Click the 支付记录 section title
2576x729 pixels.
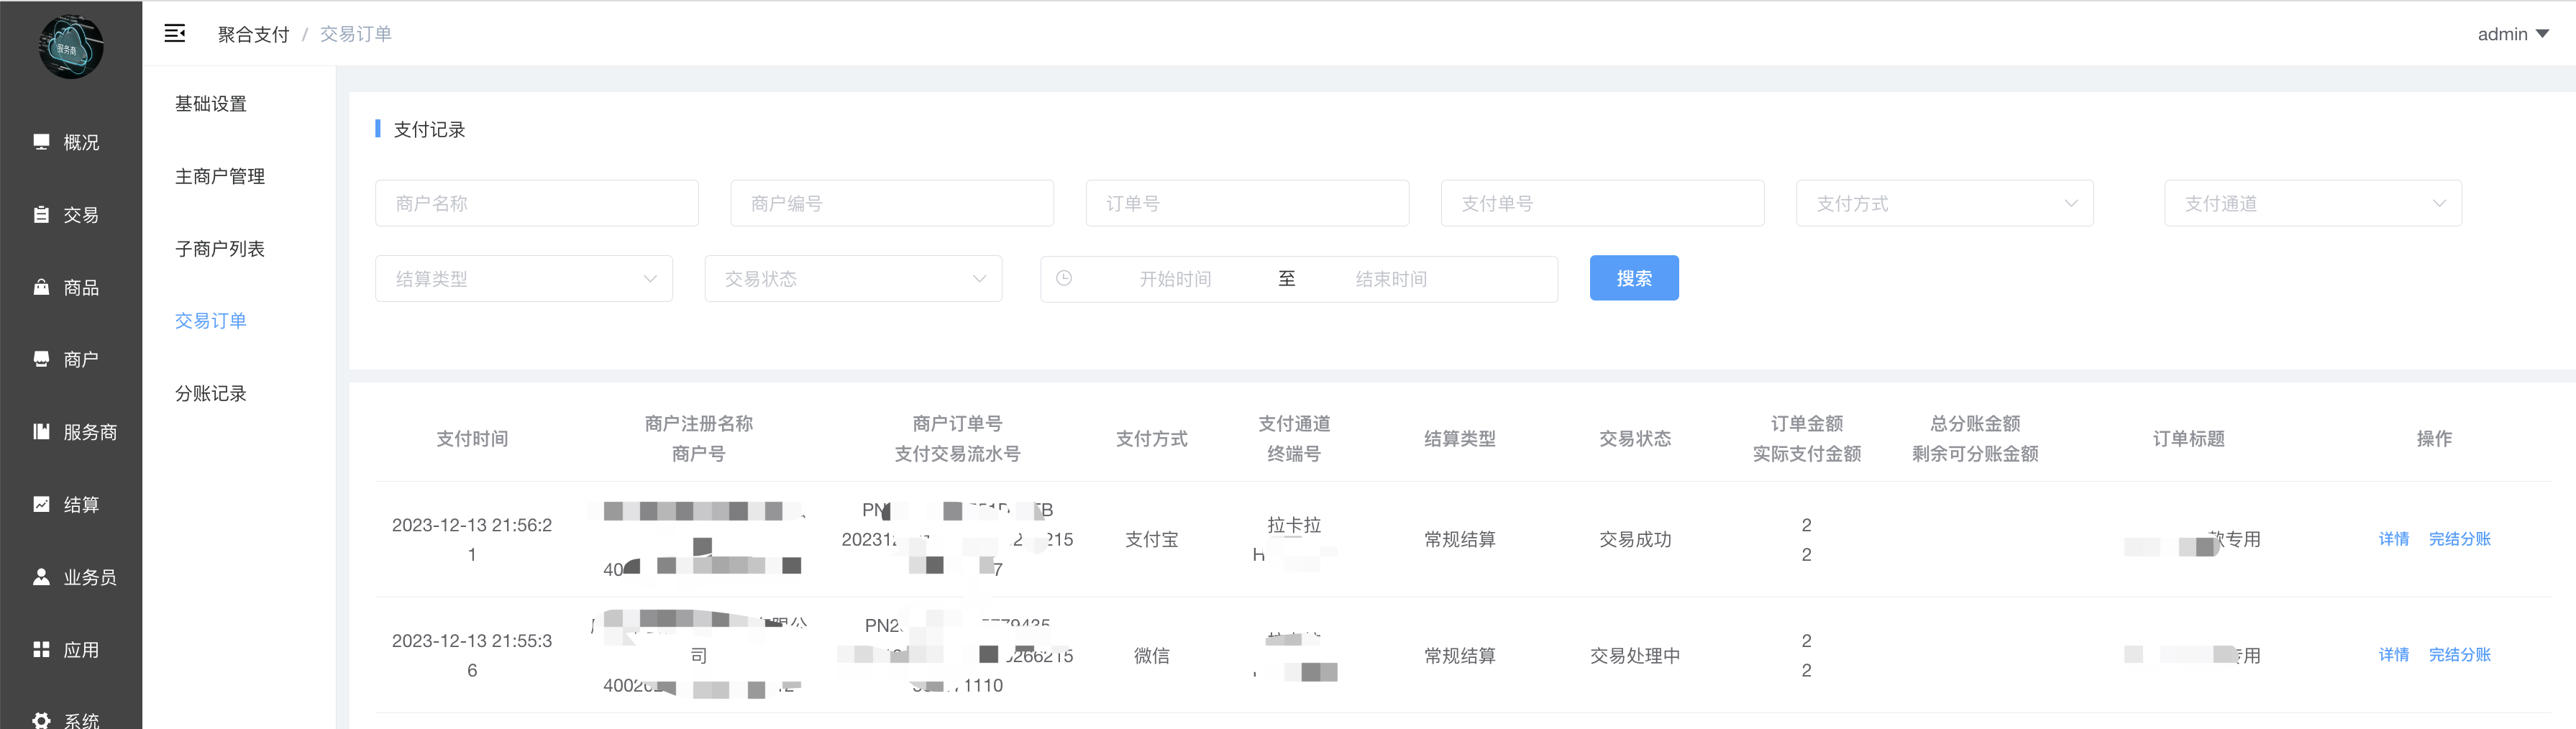point(429,129)
